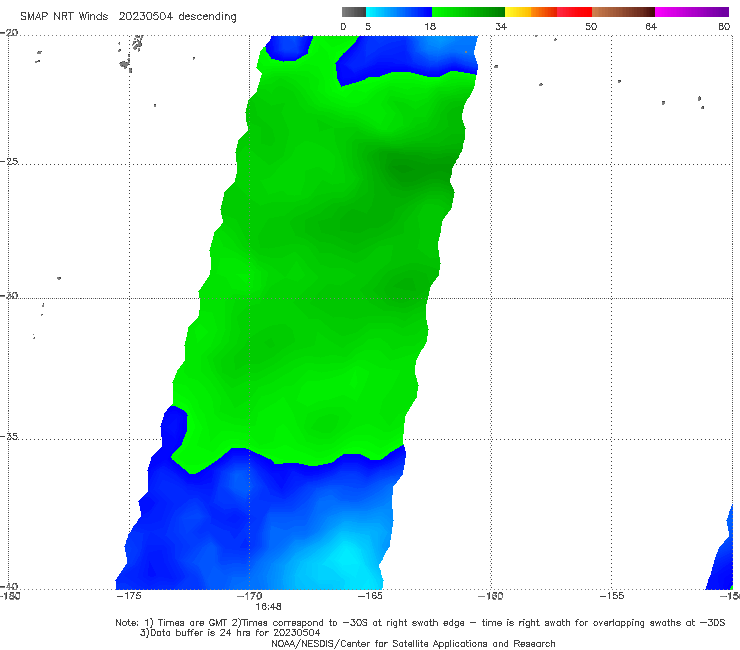Image resolution: width=740 pixels, height=650 pixels.
Task: Click the color bar label "64"
Action: [x=651, y=26]
